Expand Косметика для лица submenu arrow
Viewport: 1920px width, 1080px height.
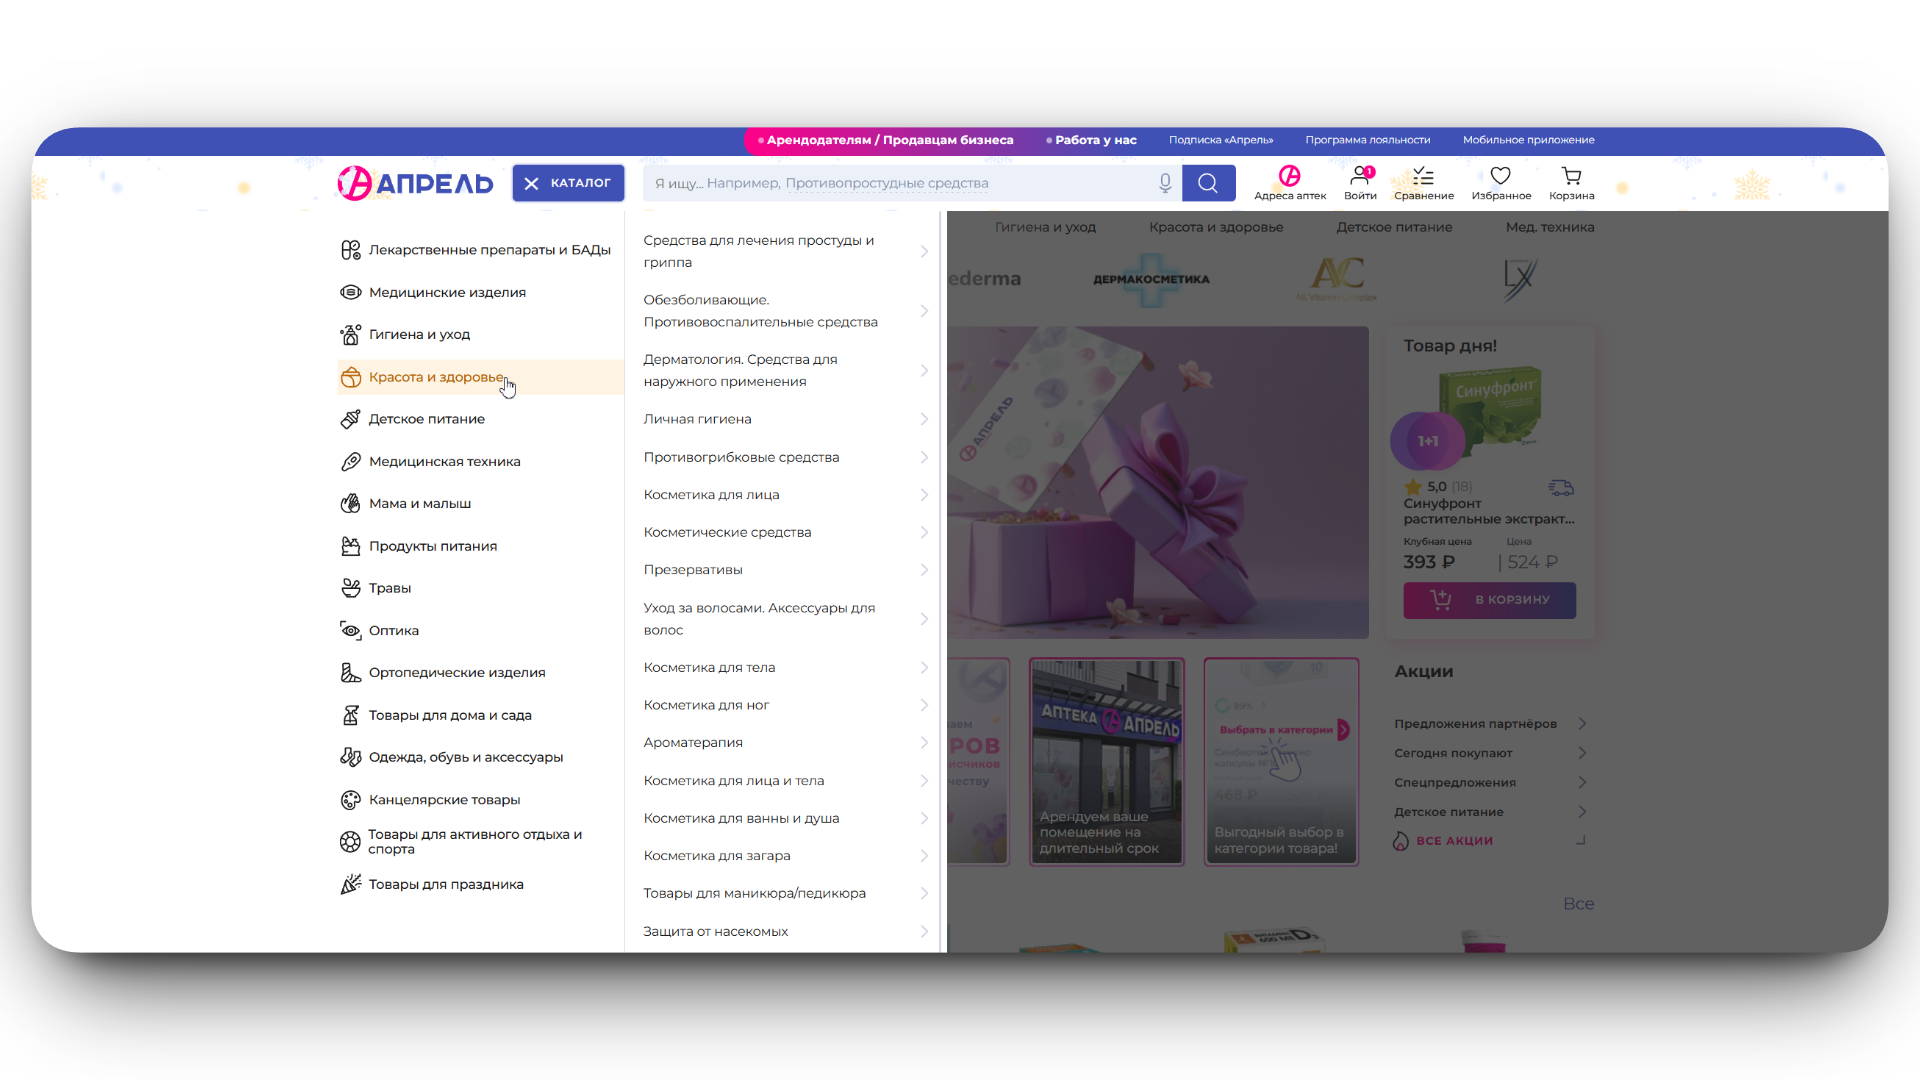pos(924,495)
